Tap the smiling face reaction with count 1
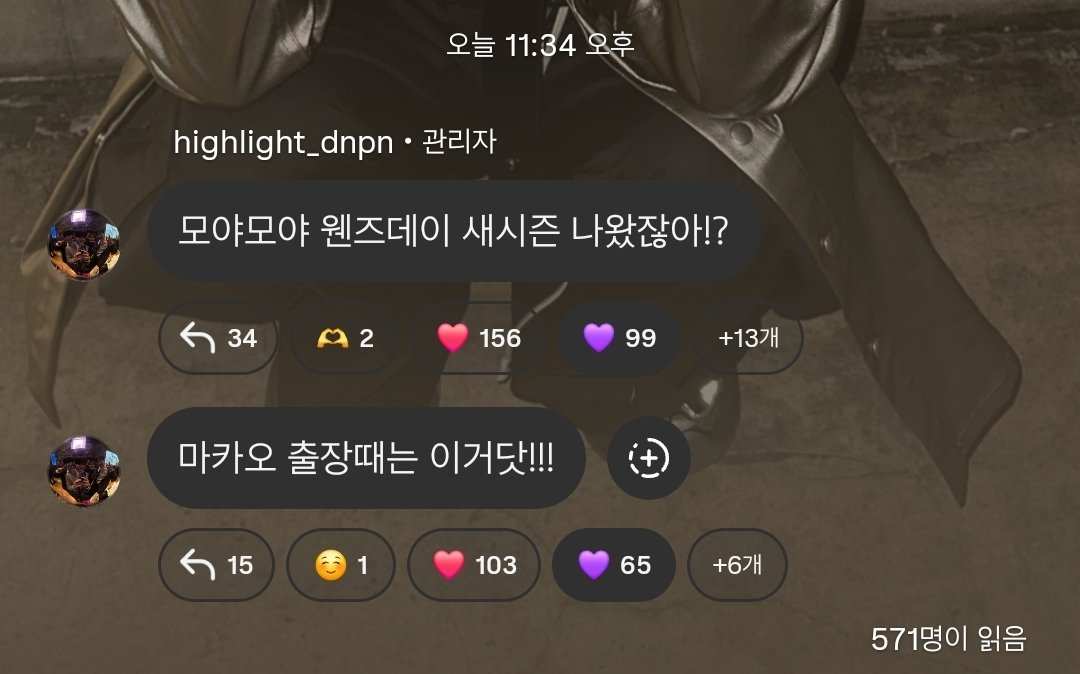1080x674 pixels. click(341, 565)
